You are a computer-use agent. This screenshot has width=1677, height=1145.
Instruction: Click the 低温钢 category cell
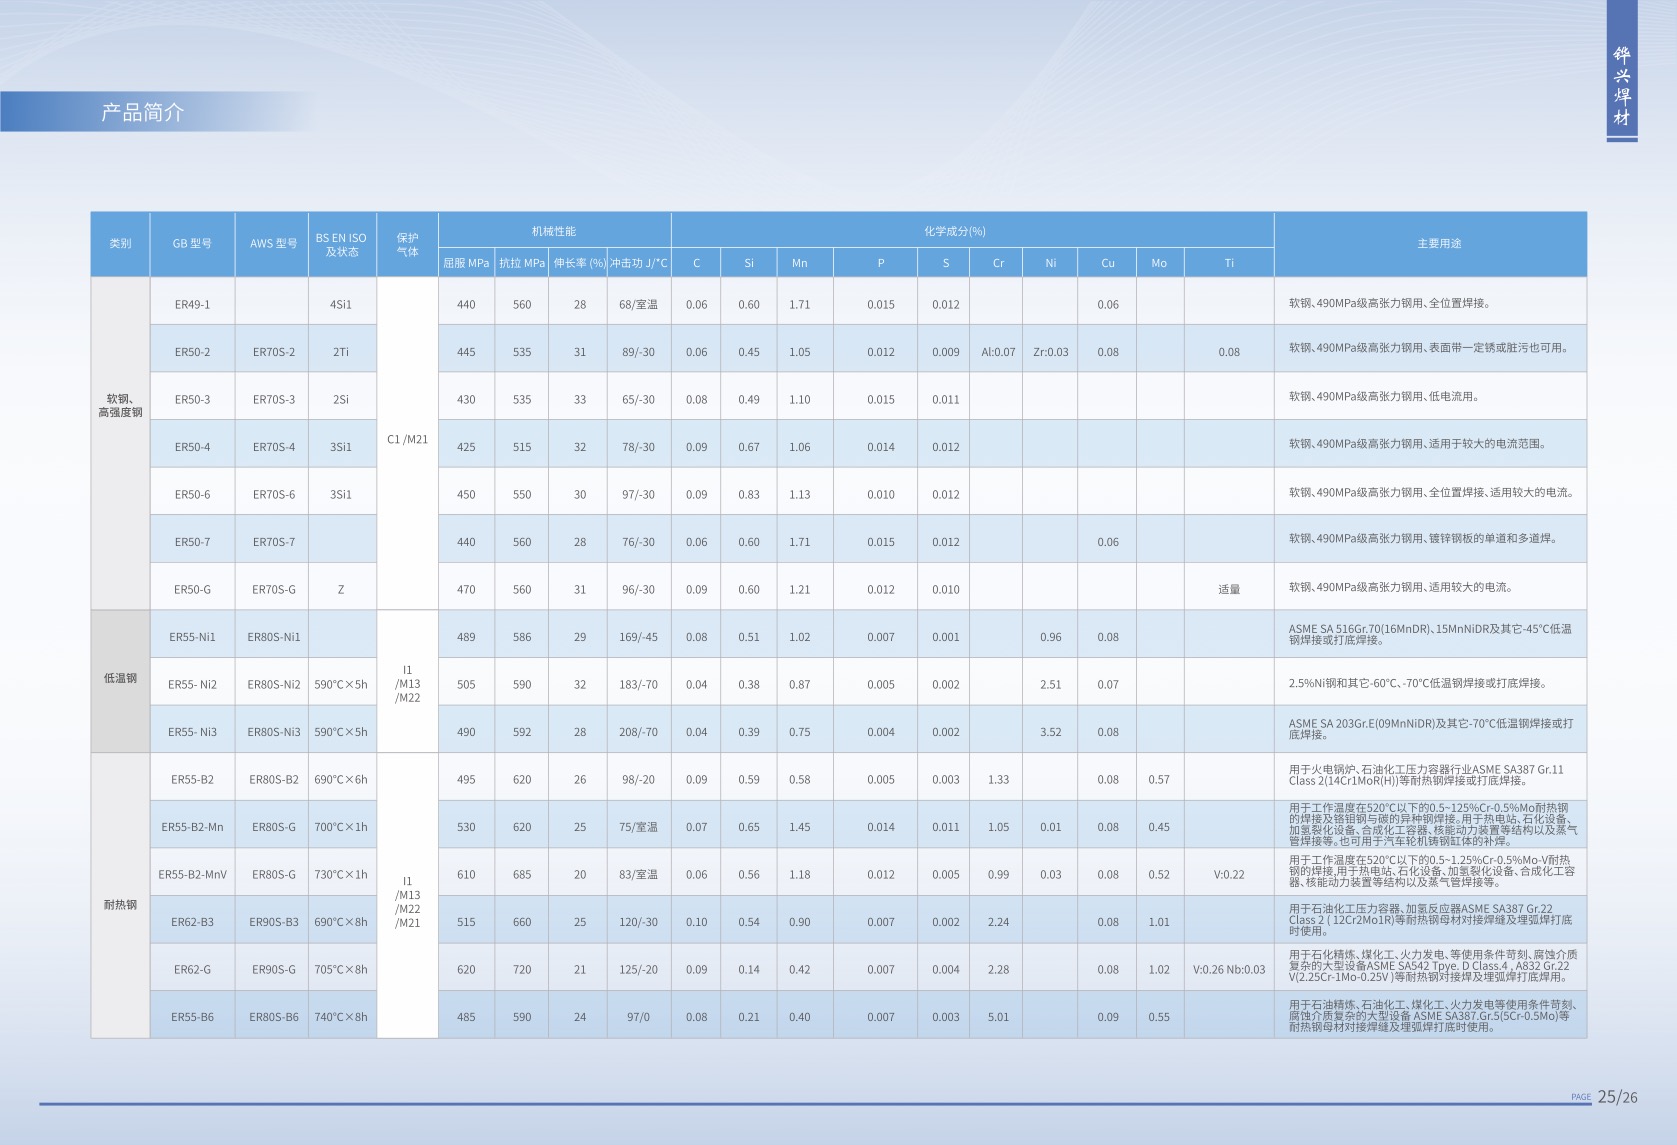[x=120, y=679]
